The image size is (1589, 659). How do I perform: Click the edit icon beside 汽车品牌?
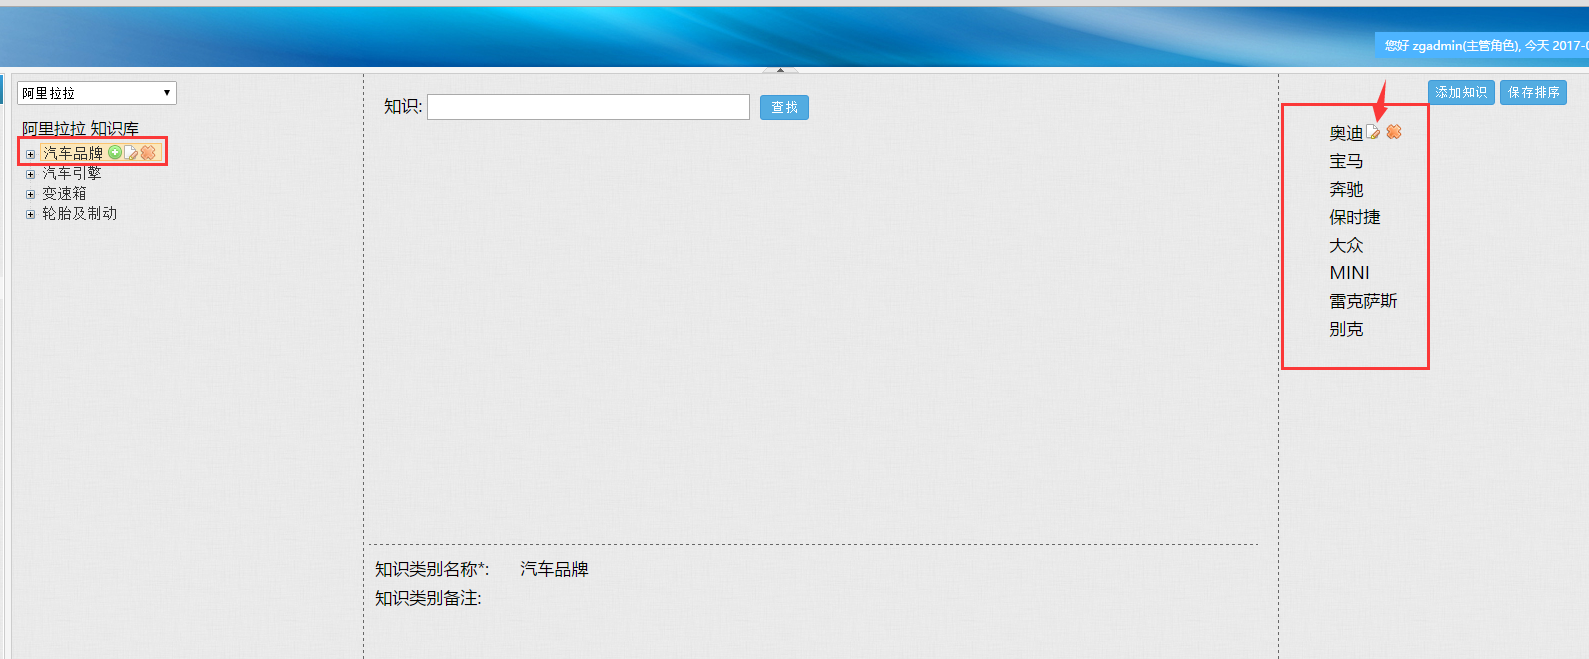coord(131,152)
